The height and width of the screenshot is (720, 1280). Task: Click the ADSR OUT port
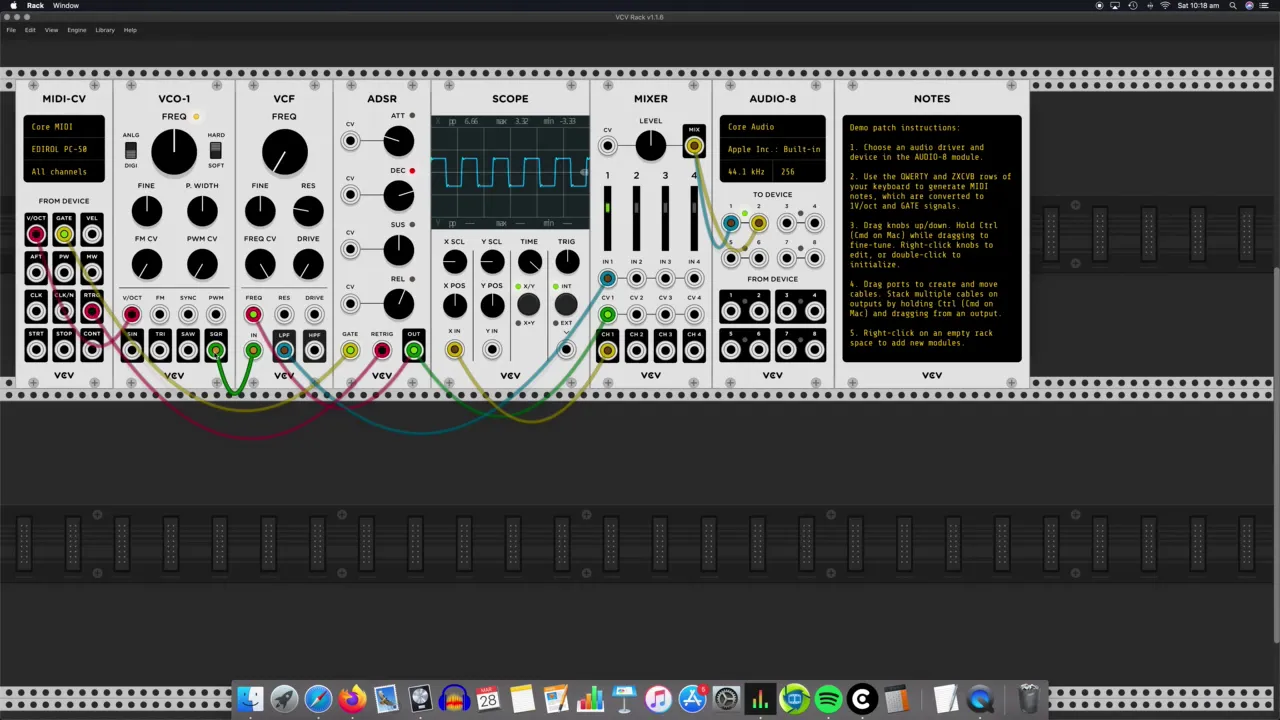[x=413, y=351]
